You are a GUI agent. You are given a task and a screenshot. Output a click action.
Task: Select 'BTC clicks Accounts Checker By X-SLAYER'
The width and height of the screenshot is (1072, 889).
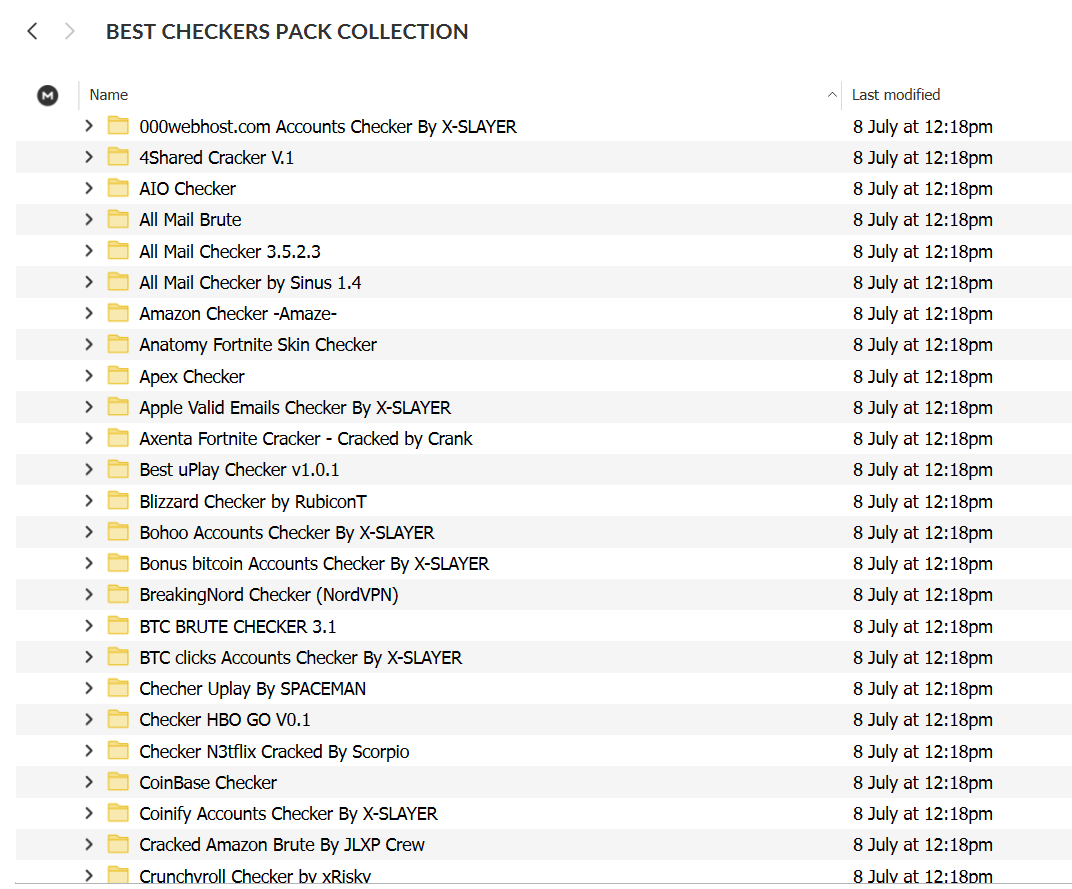pyautogui.click(x=301, y=658)
